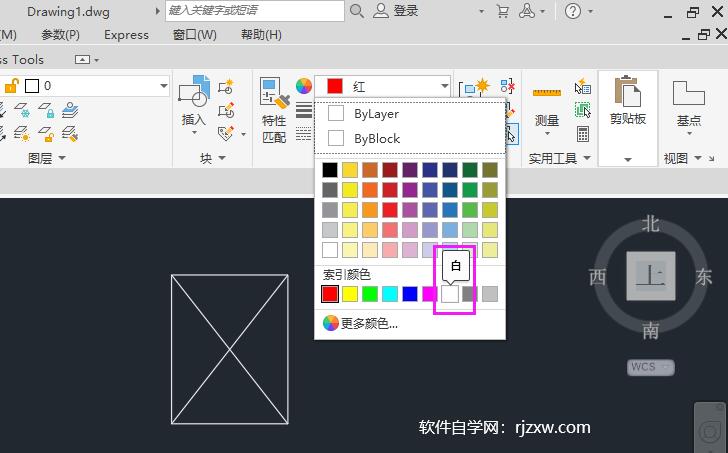
Task: Click the Create Block icon
Action: (x=226, y=86)
